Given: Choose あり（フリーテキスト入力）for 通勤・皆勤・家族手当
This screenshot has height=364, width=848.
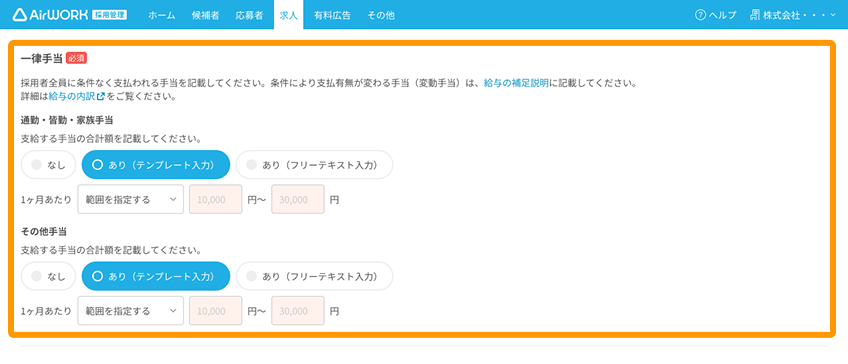Looking at the screenshot, I should (314, 164).
